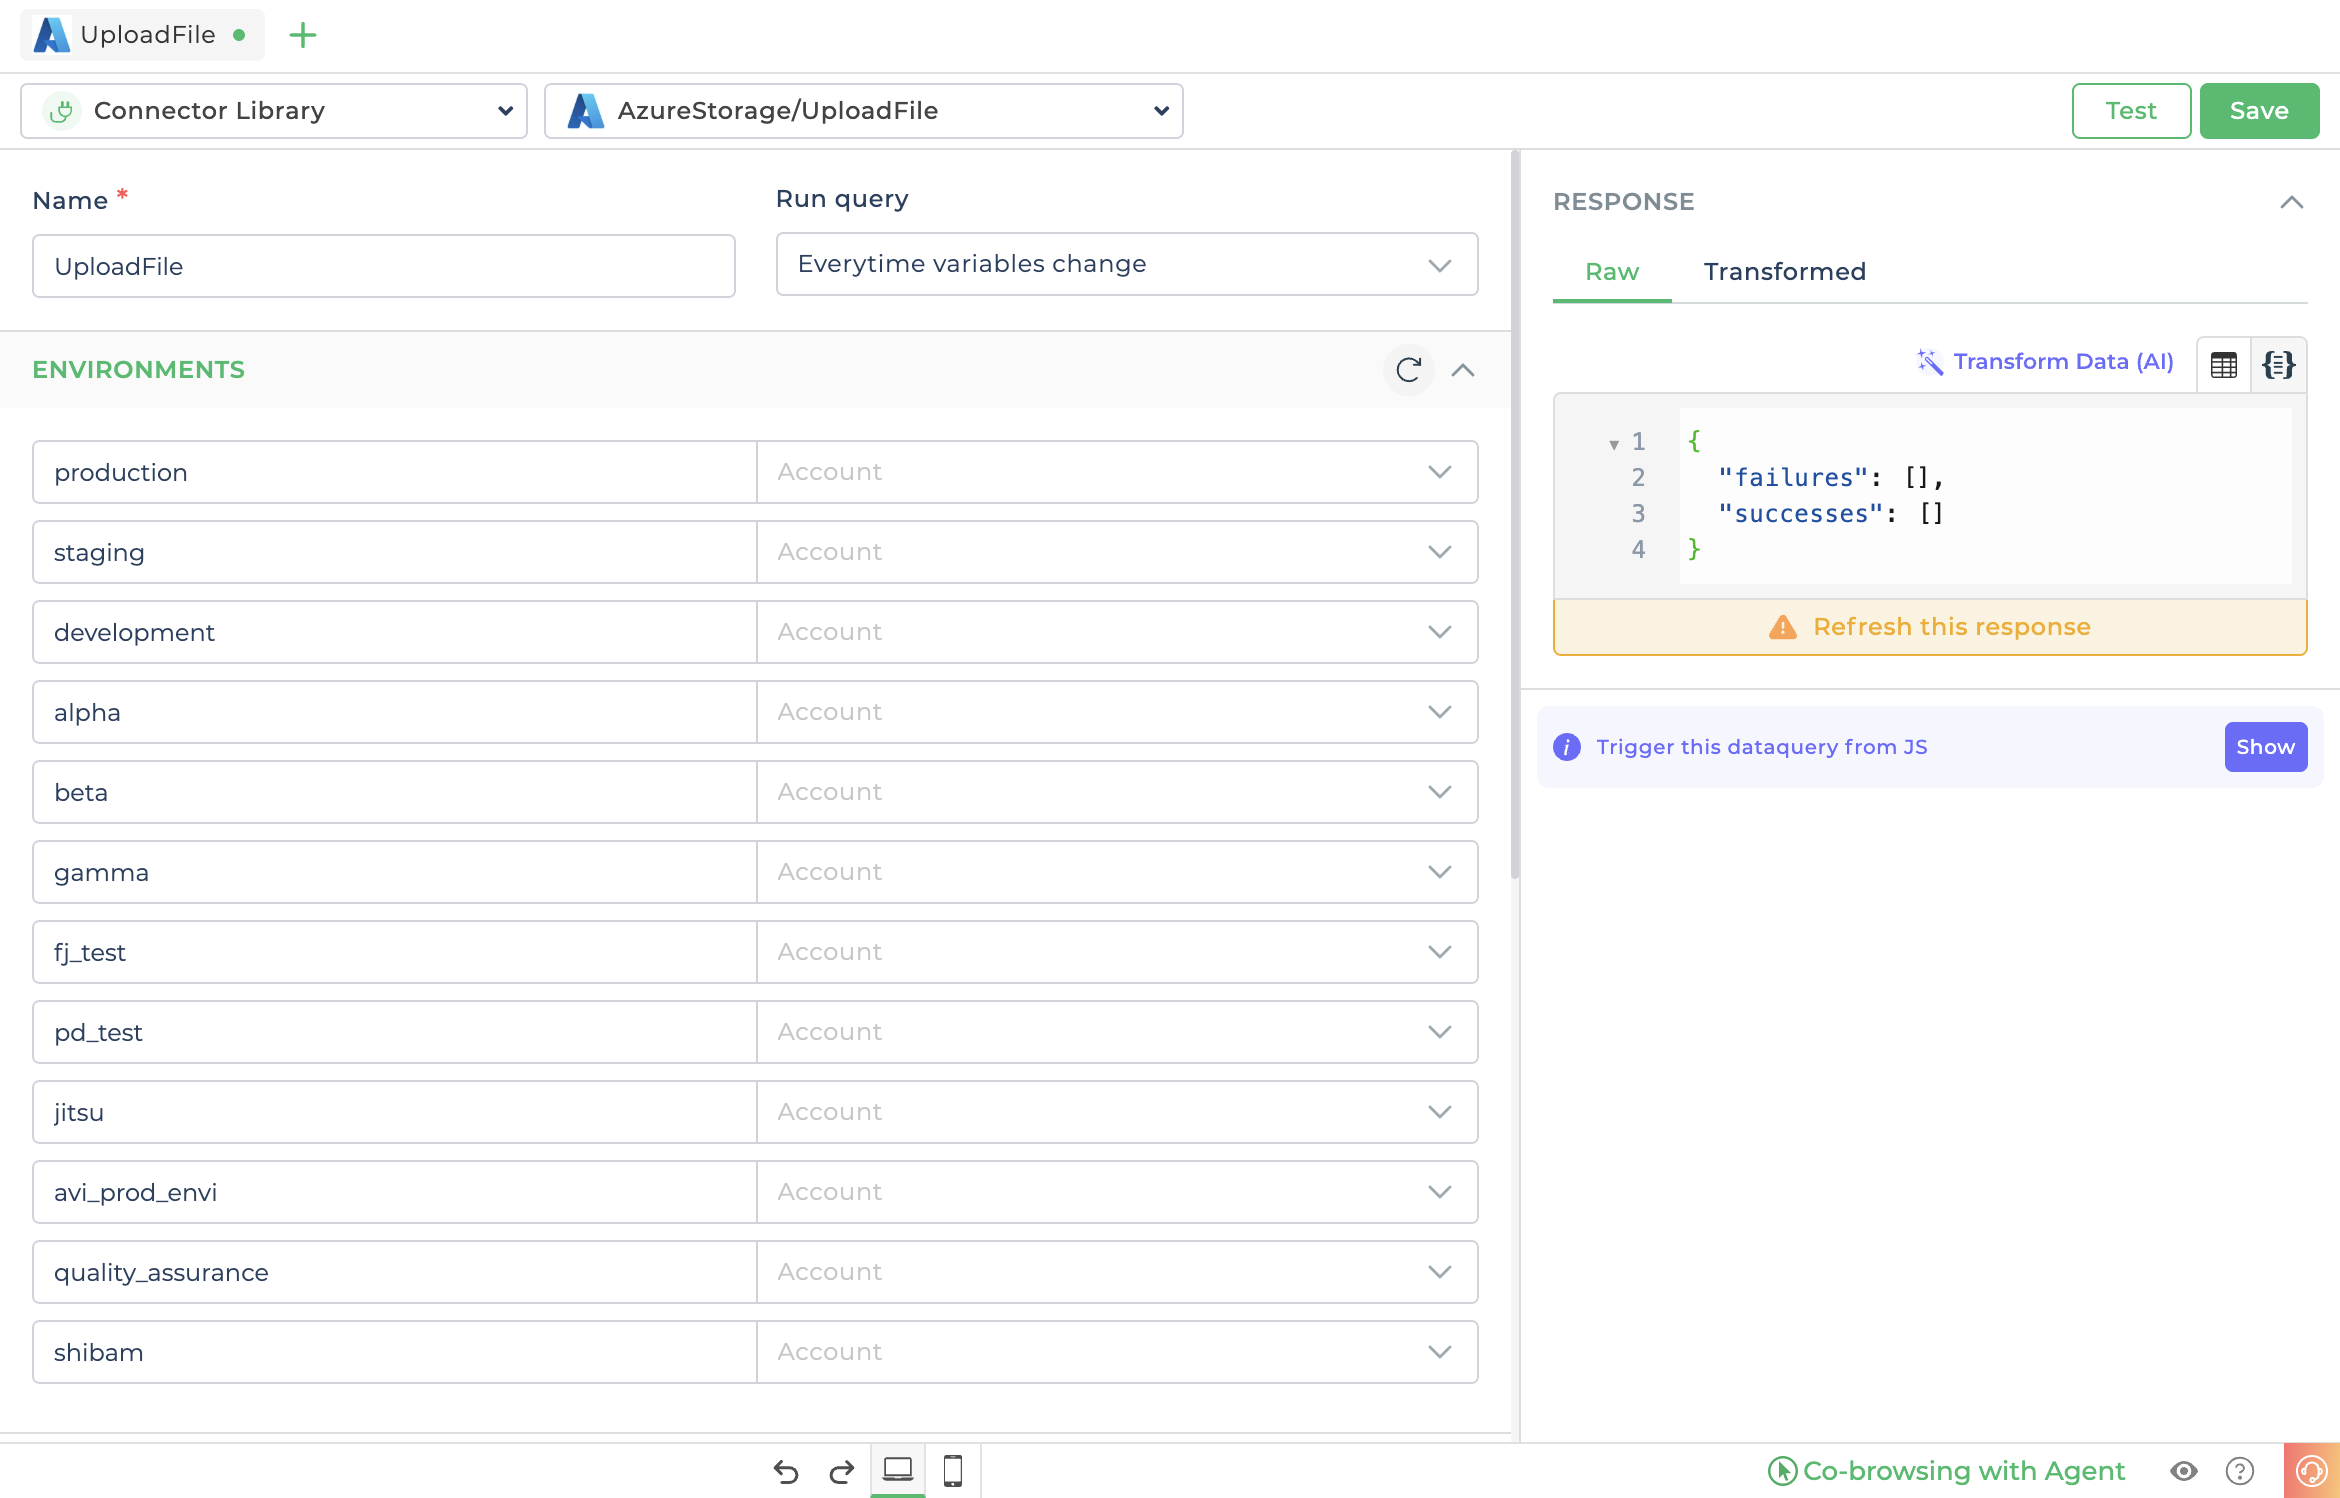The image size is (2340, 1498).
Task: Click the Trigger this dataquery from JS text
Action: tap(1761, 747)
